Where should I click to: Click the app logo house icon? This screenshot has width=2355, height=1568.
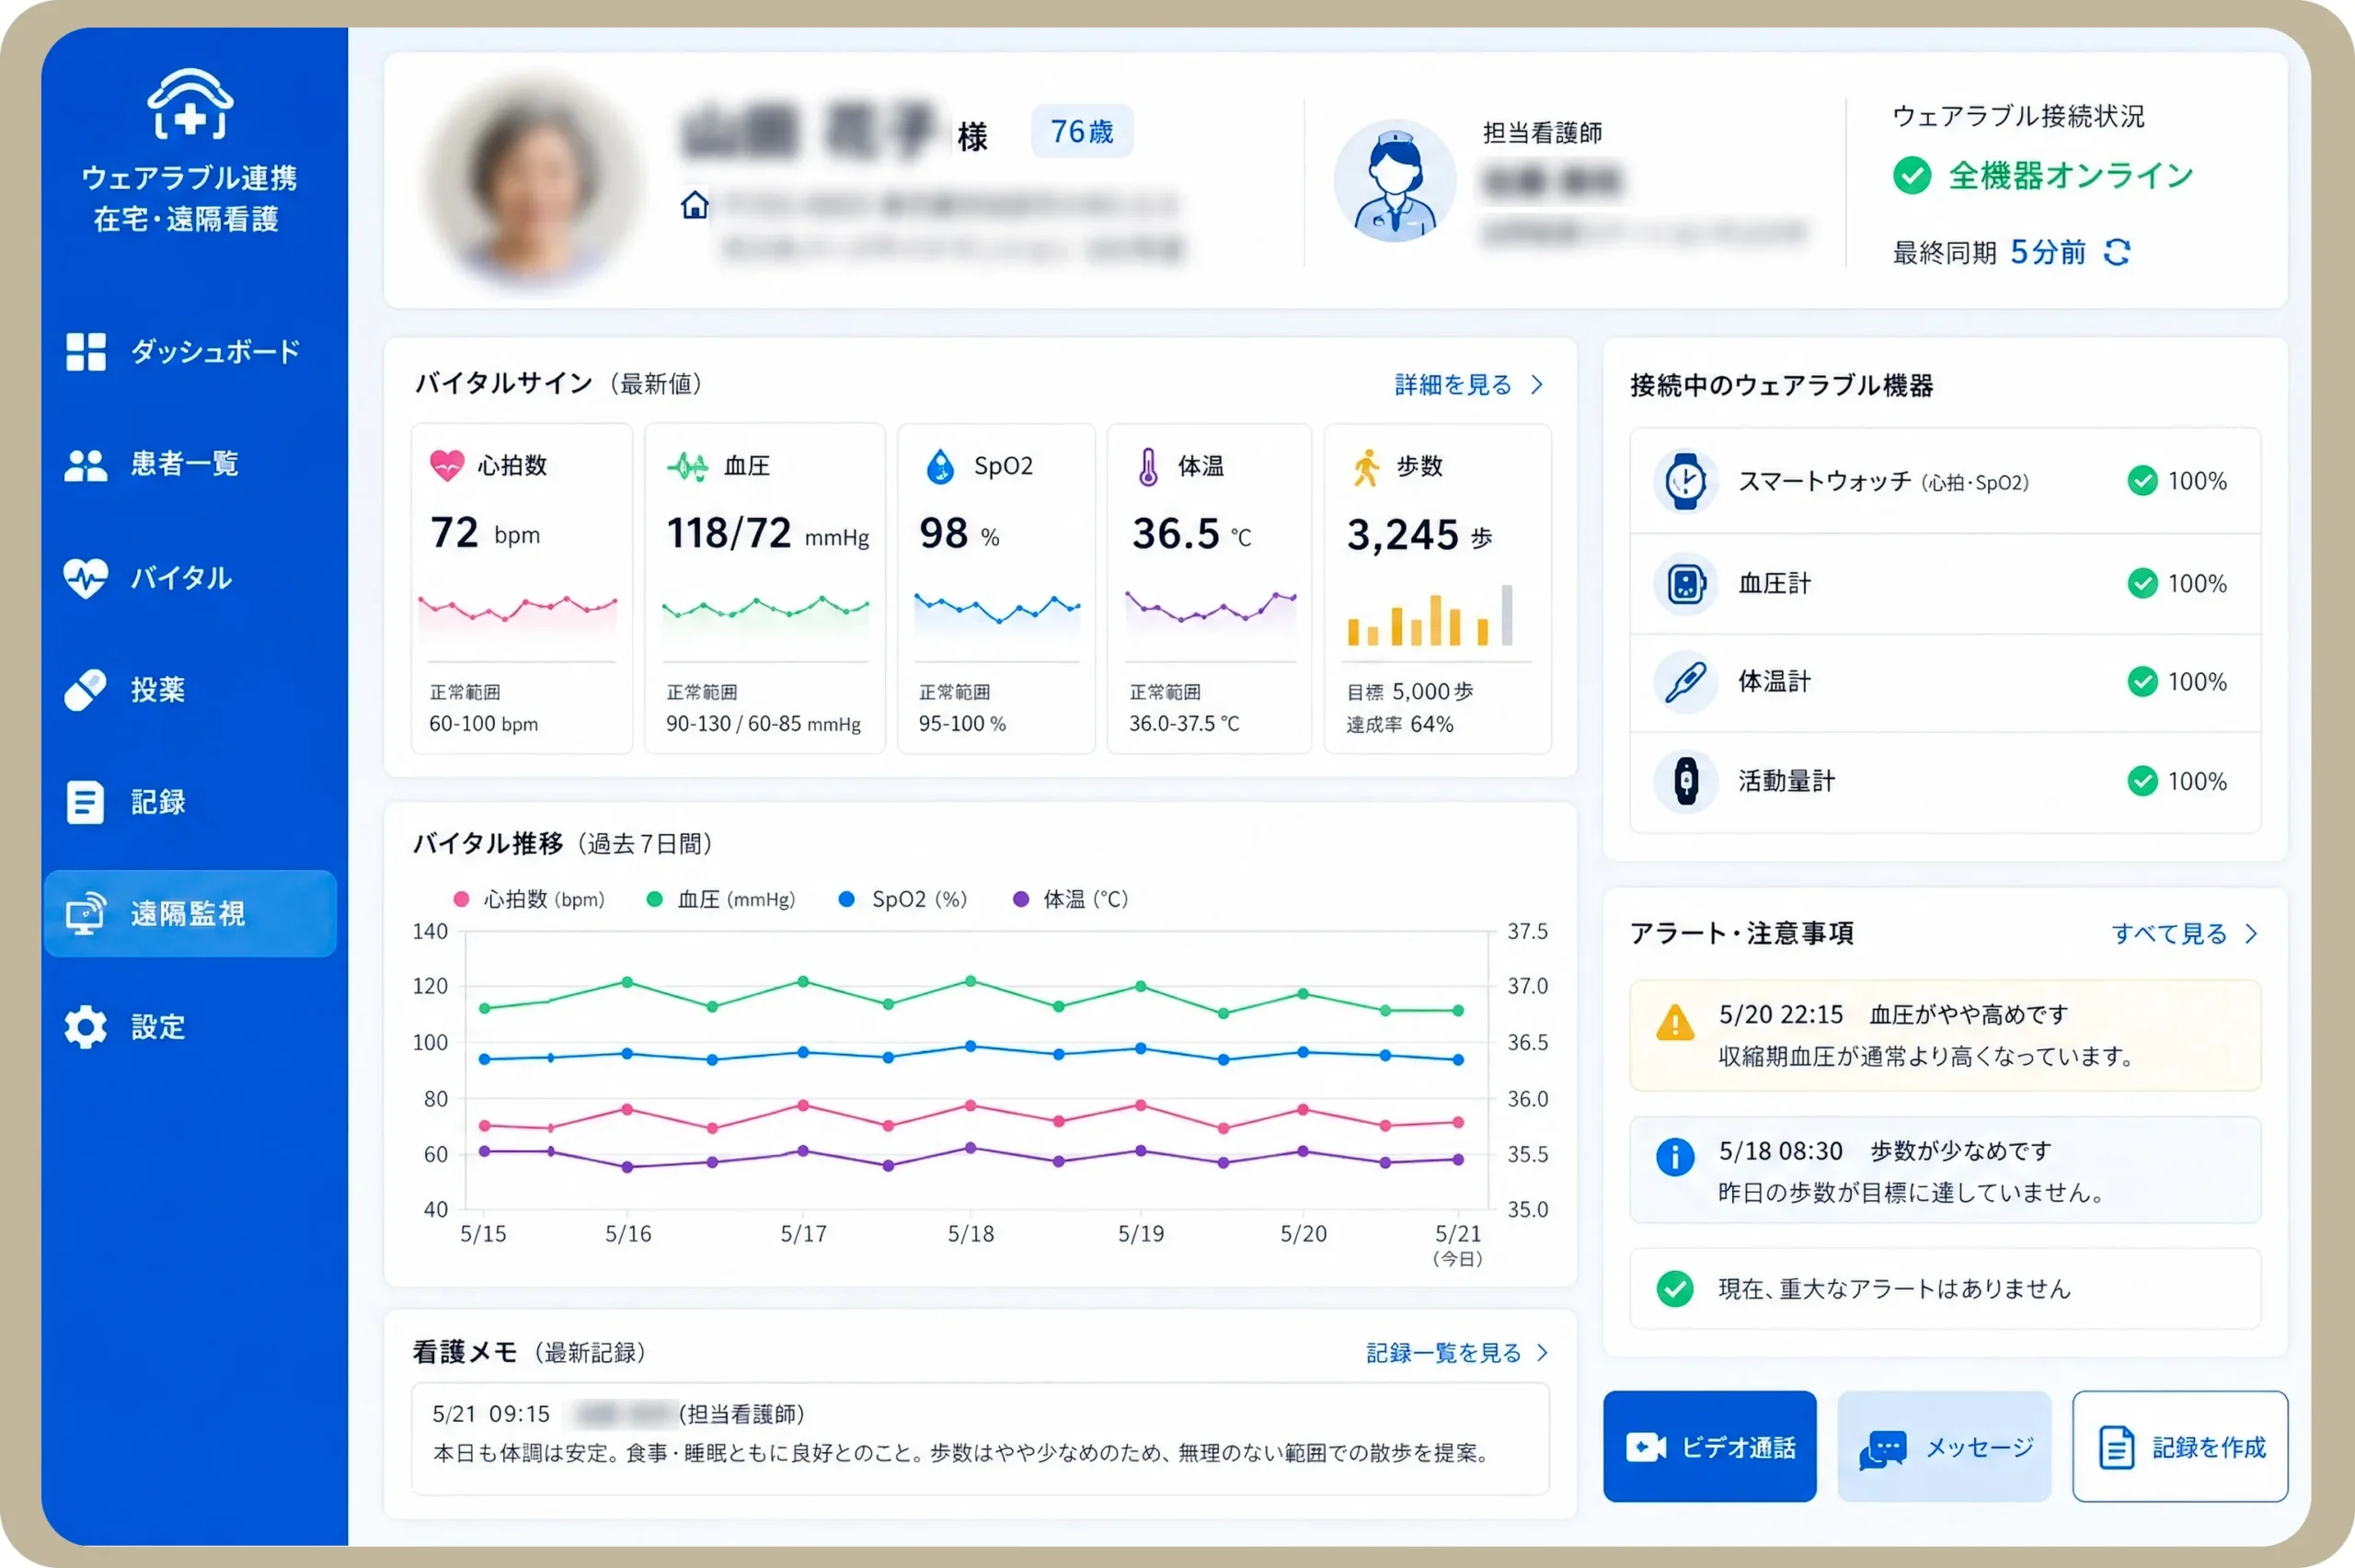(x=190, y=103)
